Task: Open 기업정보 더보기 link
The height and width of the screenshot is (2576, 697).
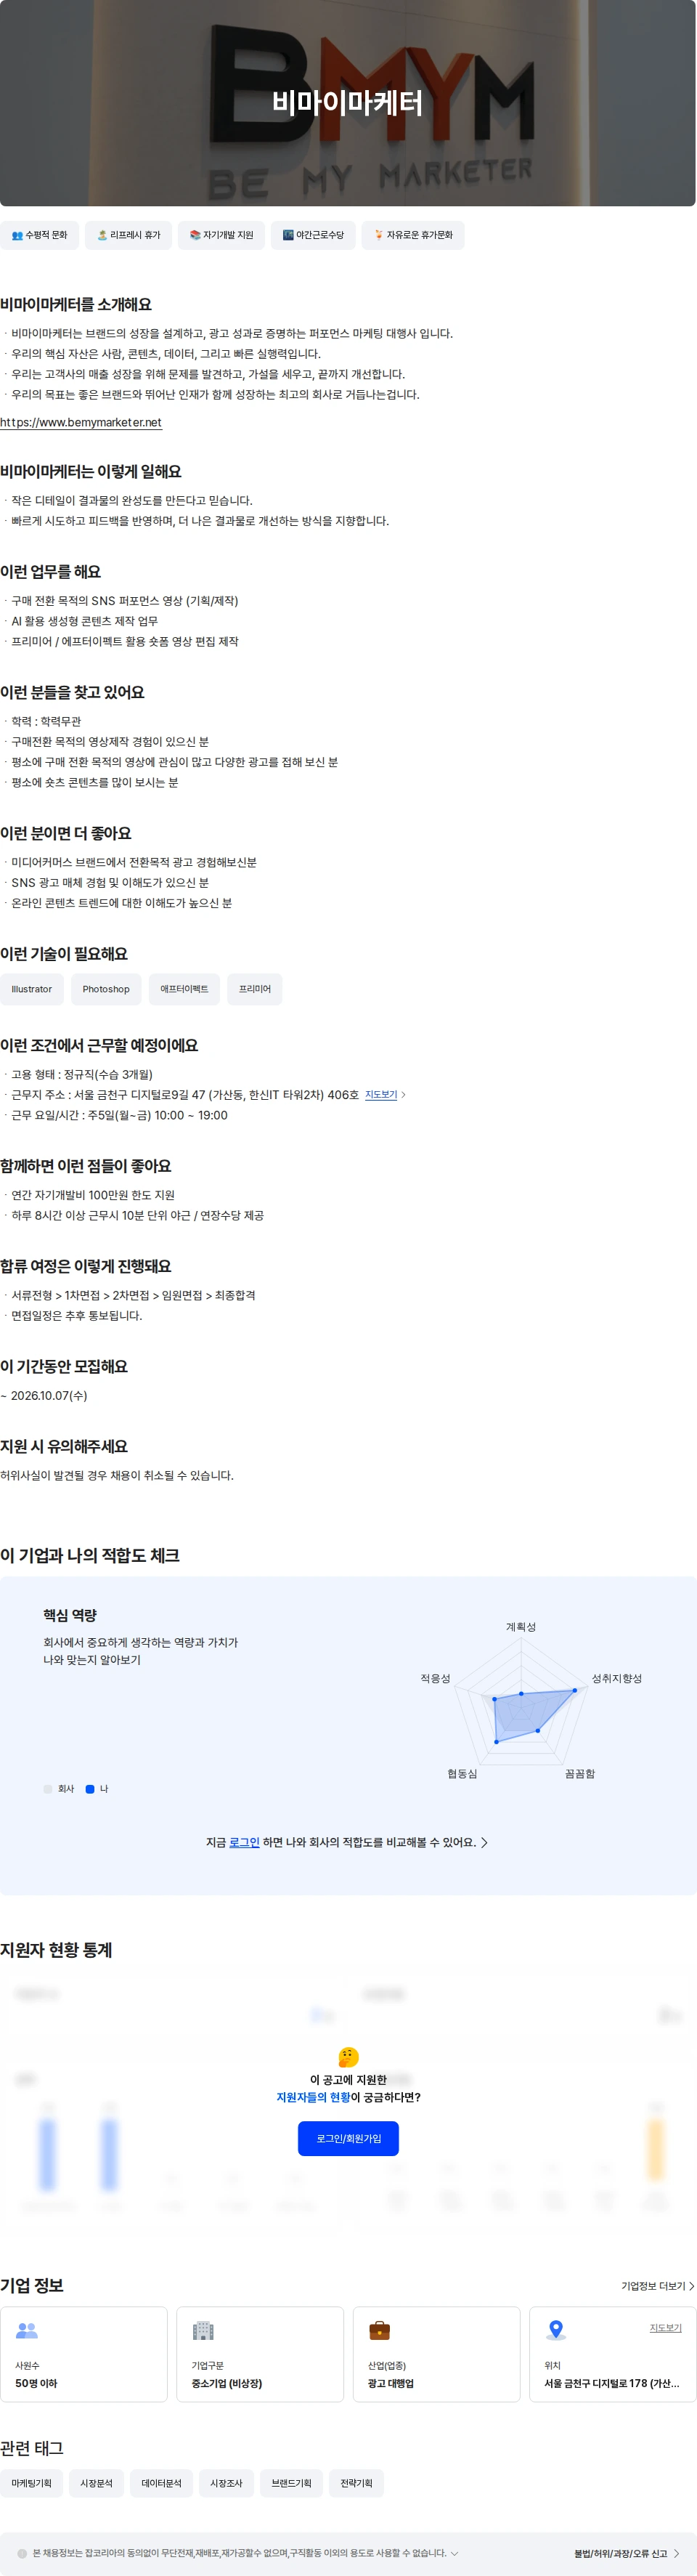Action: pyautogui.click(x=657, y=2286)
